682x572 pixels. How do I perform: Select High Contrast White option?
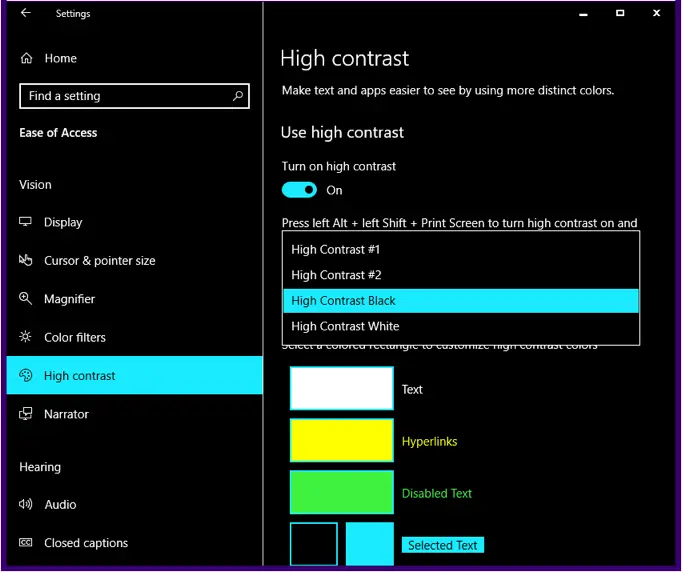(x=461, y=326)
